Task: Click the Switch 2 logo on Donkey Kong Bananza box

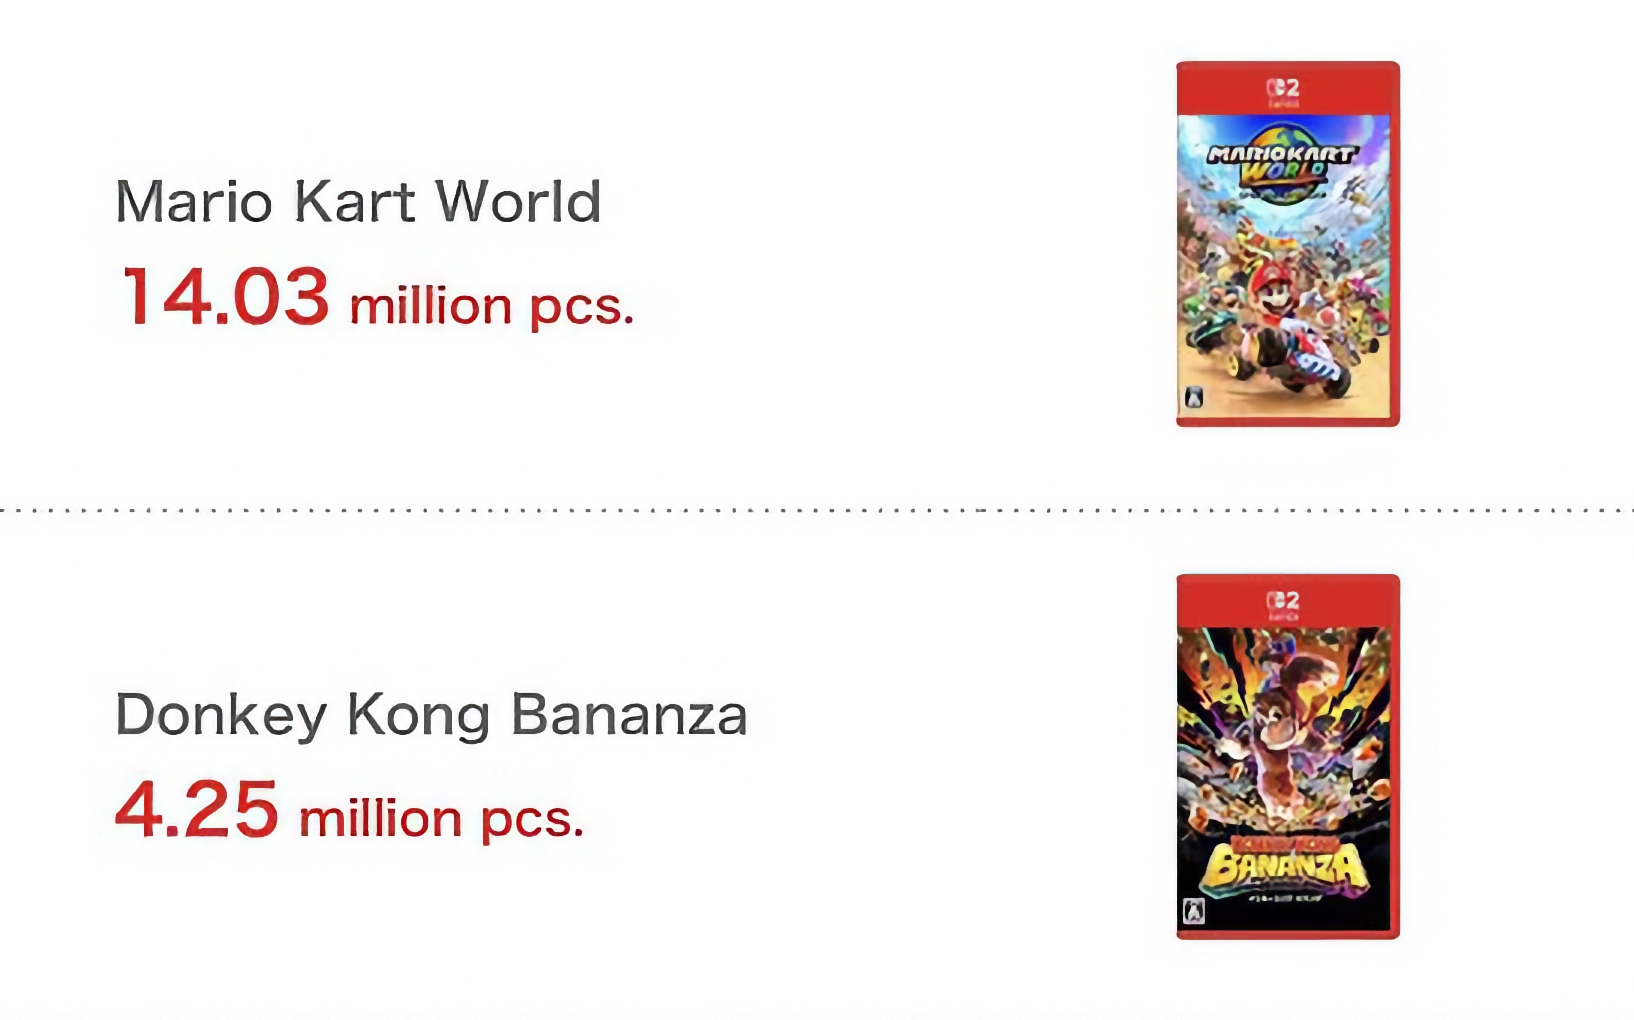Action: (x=1283, y=603)
